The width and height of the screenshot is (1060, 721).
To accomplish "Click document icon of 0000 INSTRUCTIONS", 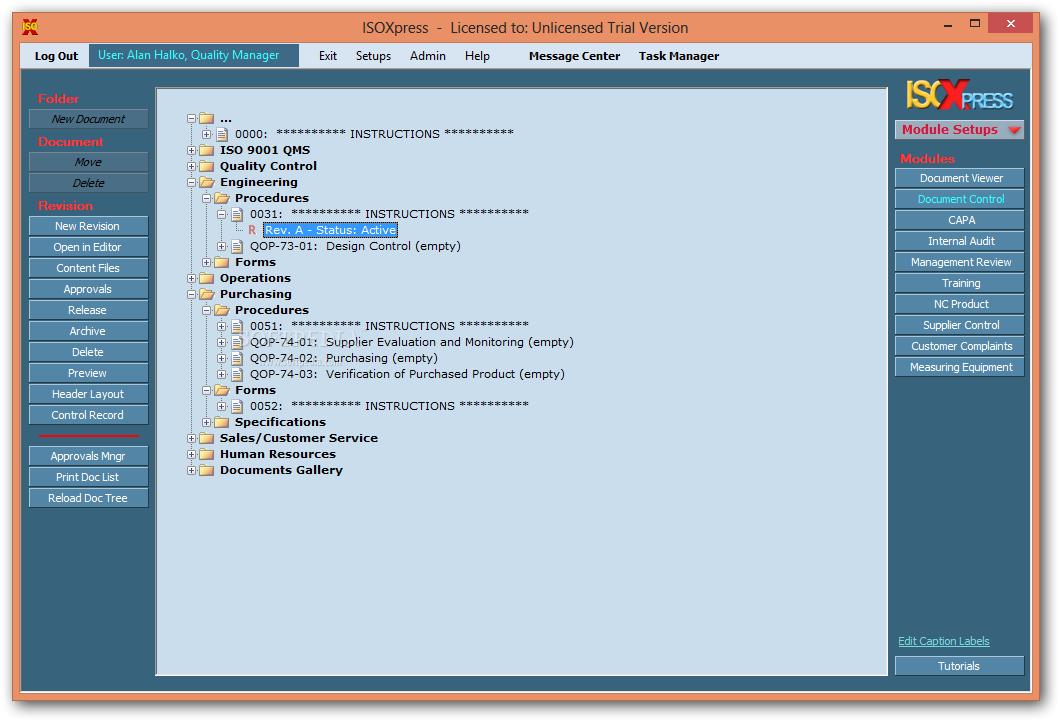I will (222, 134).
